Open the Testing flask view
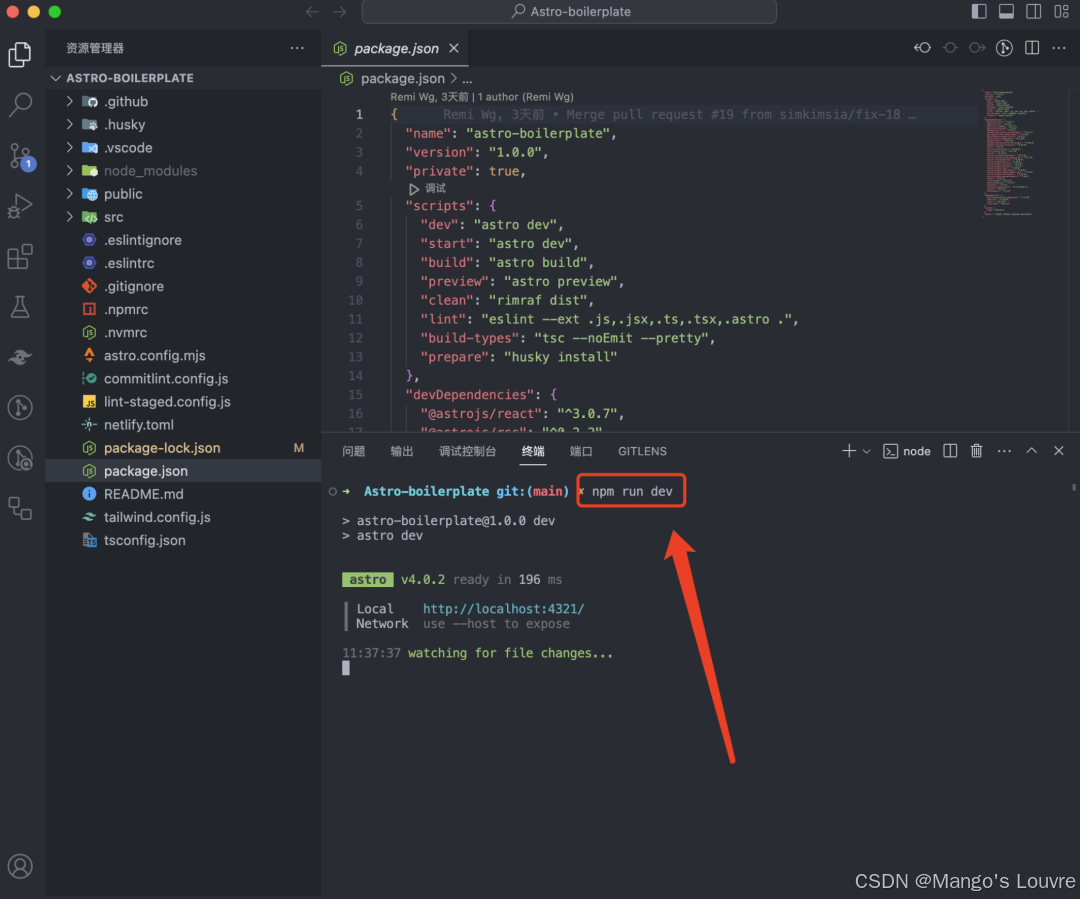The width and height of the screenshot is (1080, 899). coord(20,307)
